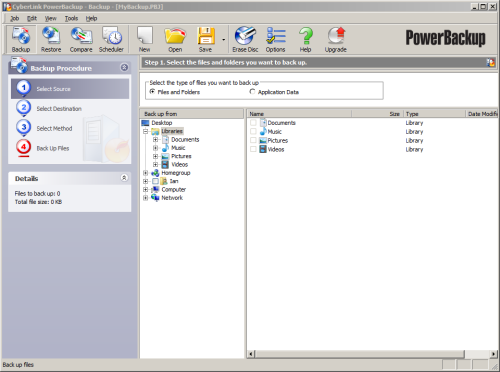Click the Upgrade icon
500x372 pixels.
[x=336, y=39]
